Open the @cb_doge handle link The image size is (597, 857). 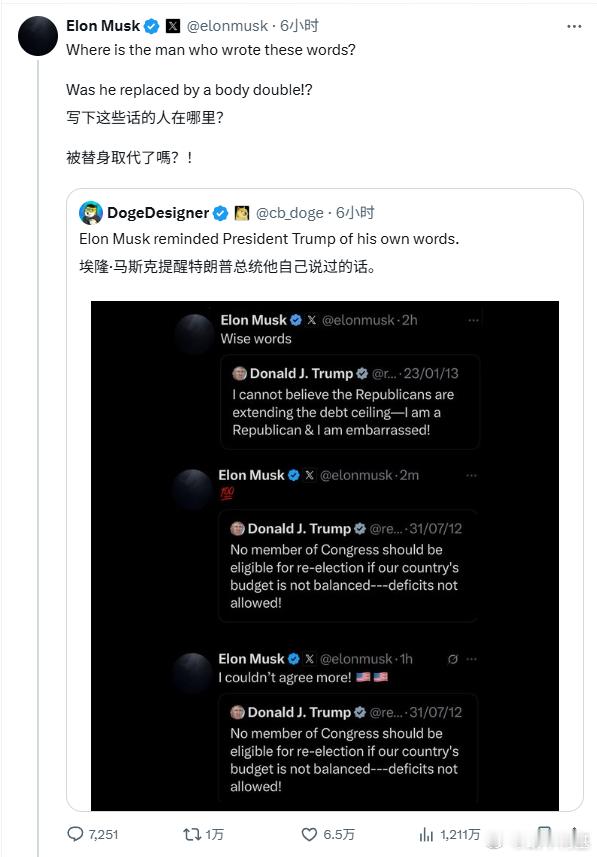[x=290, y=213]
